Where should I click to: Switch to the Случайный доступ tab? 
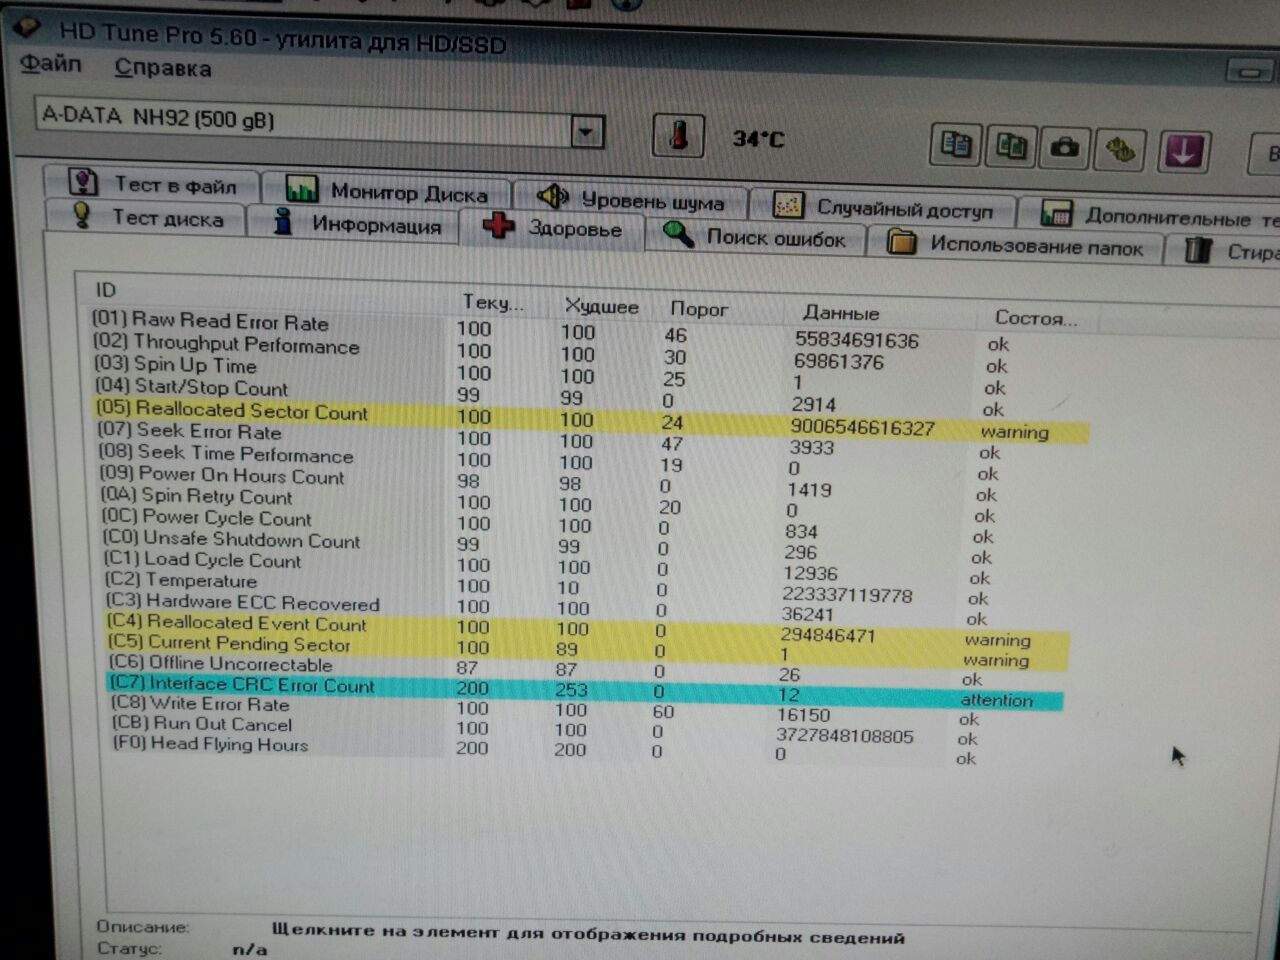pyautogui.click(x=883, y=207)
